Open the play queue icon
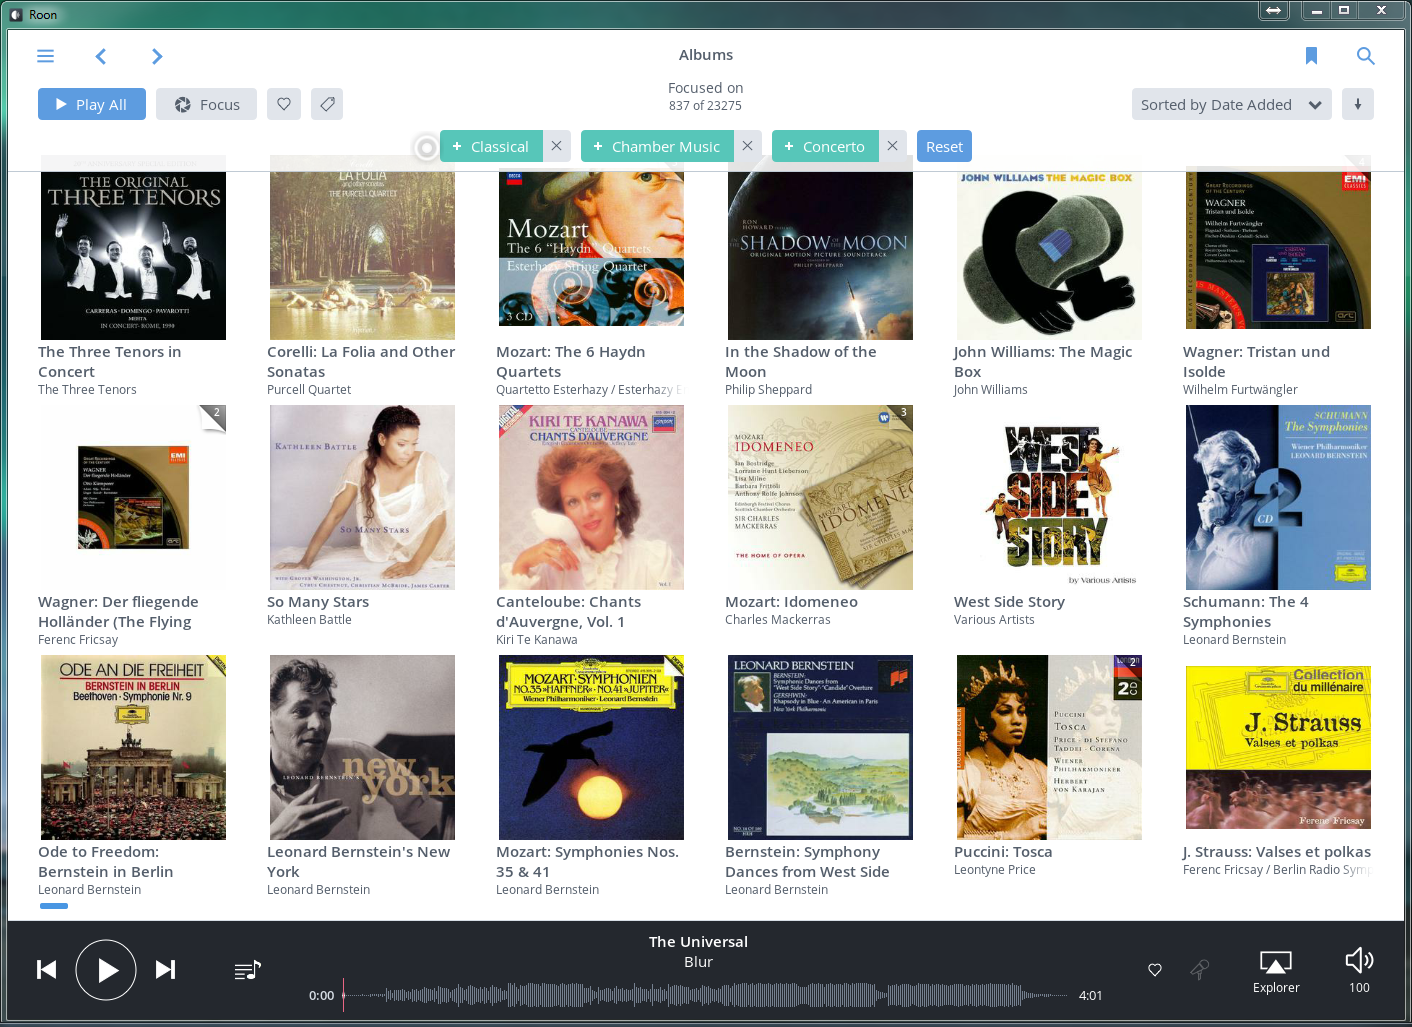This screenshot has height=1027, width=1412. (247, 970)
